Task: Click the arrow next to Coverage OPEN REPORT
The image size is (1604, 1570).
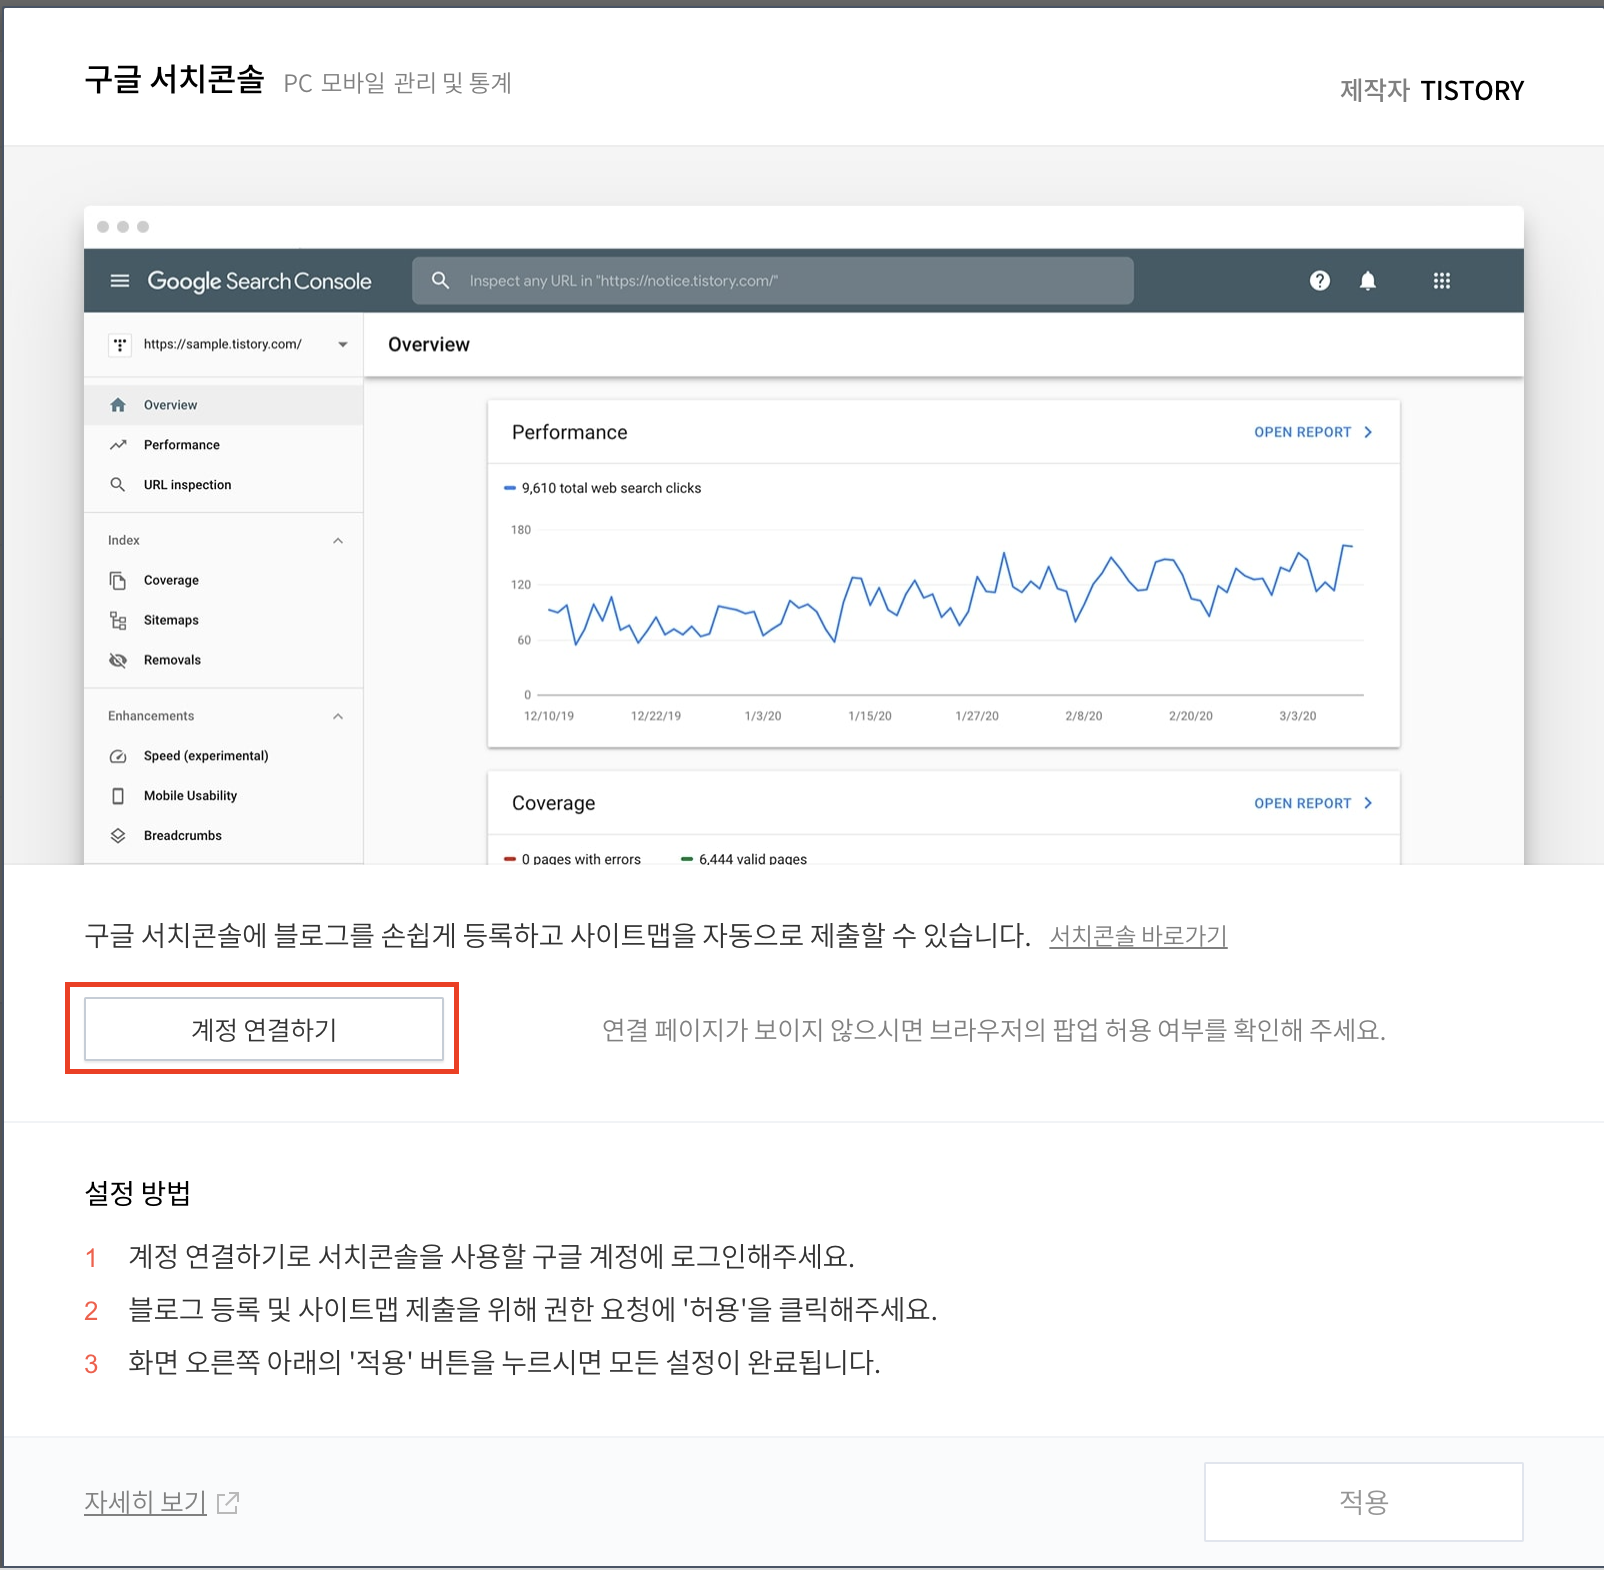Action: tap(1368, 803)
